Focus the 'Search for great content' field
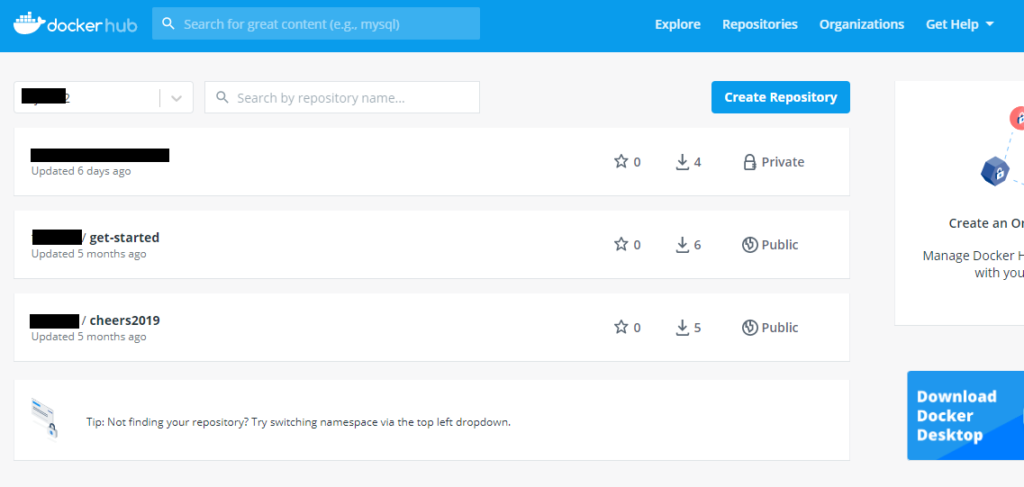This screenshot has height=487, width=1024. point(316,24)
